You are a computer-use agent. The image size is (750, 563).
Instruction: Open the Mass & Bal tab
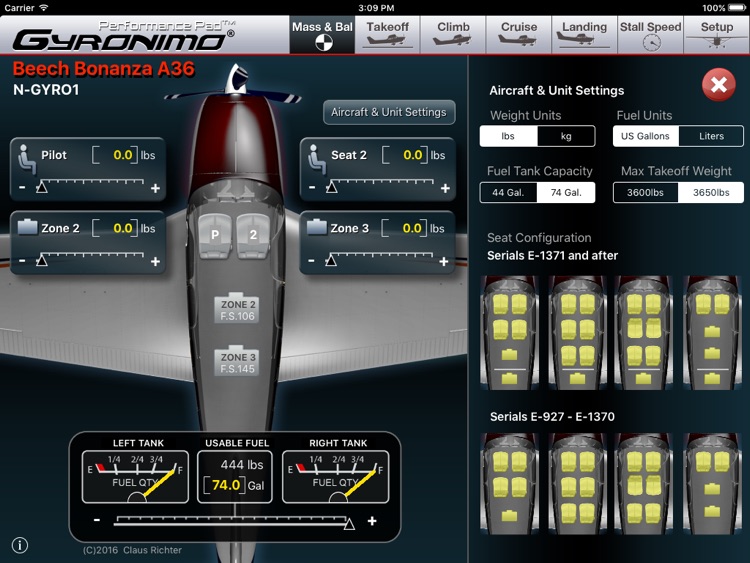[x=322, y=34]
